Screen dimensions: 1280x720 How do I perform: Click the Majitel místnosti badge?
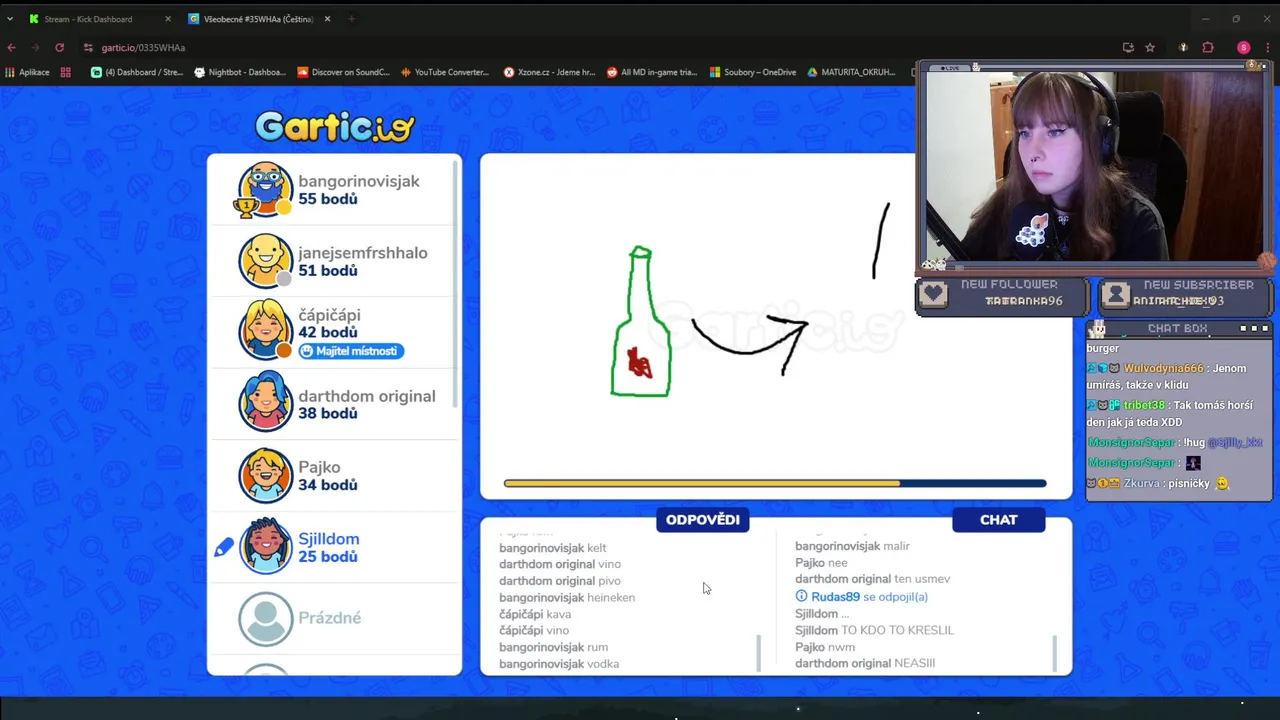point(351,351)
